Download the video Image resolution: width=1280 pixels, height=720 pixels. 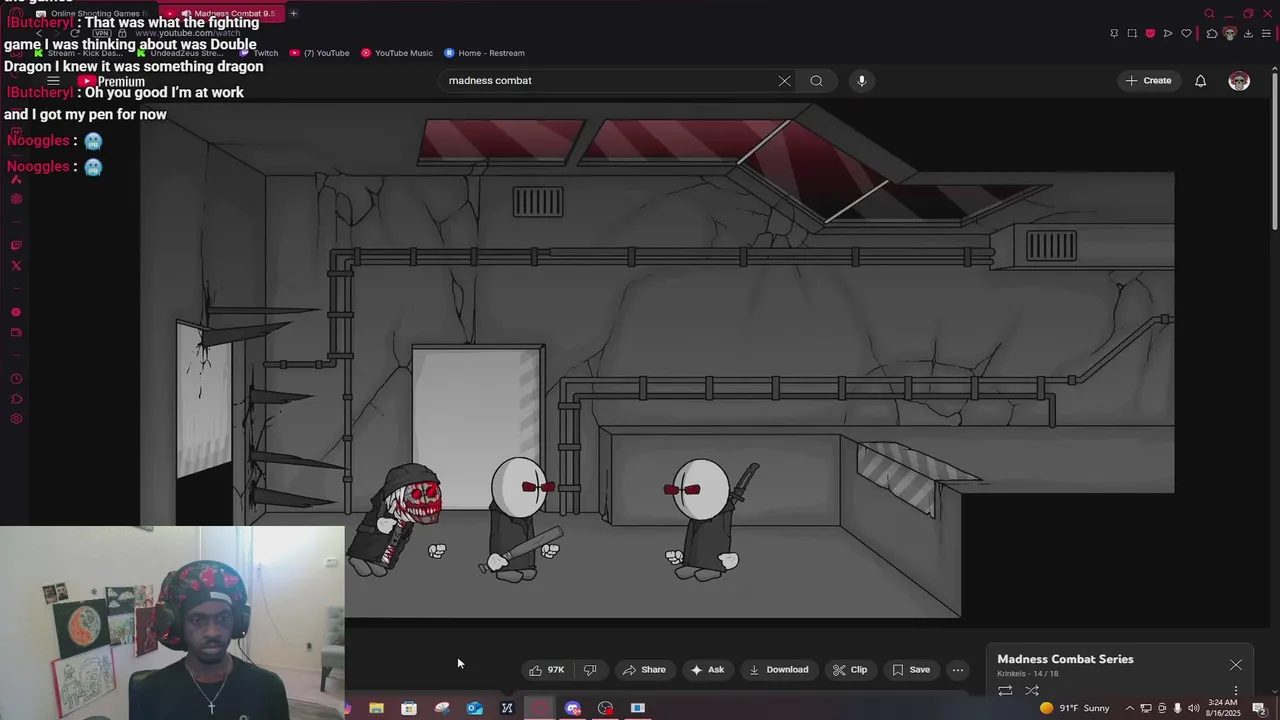point(779,670)
